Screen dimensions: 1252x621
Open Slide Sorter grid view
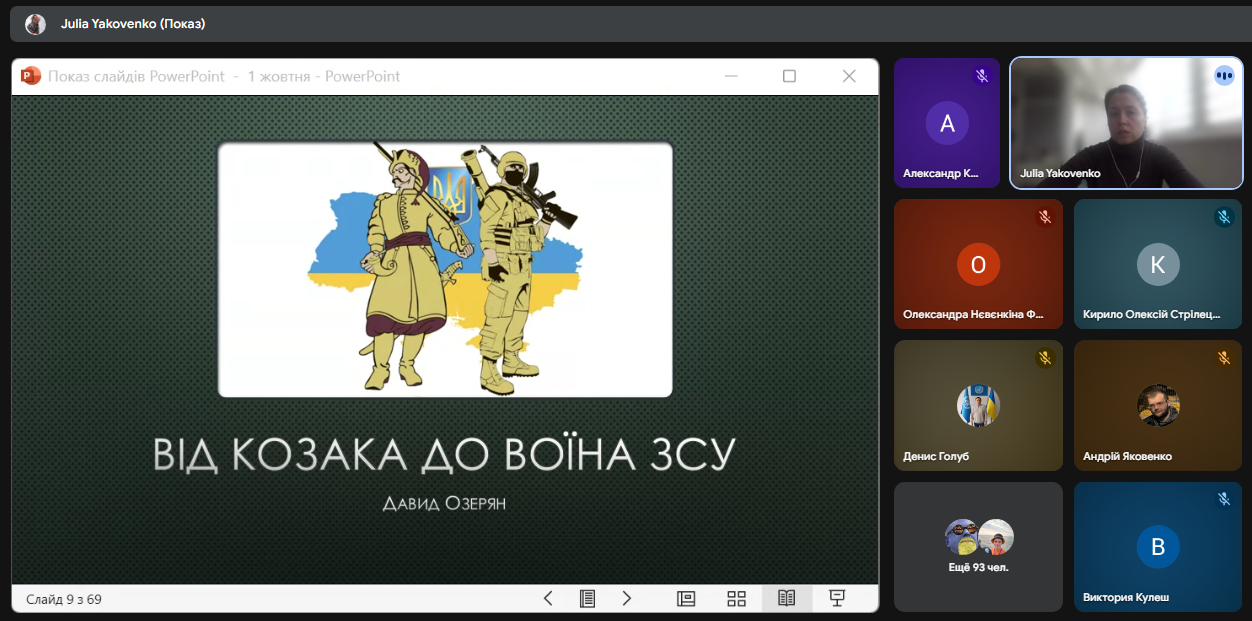click(737, 598)
